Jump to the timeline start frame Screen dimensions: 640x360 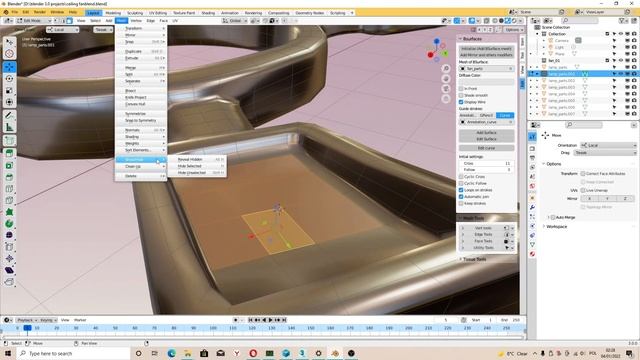click(251, 320)
